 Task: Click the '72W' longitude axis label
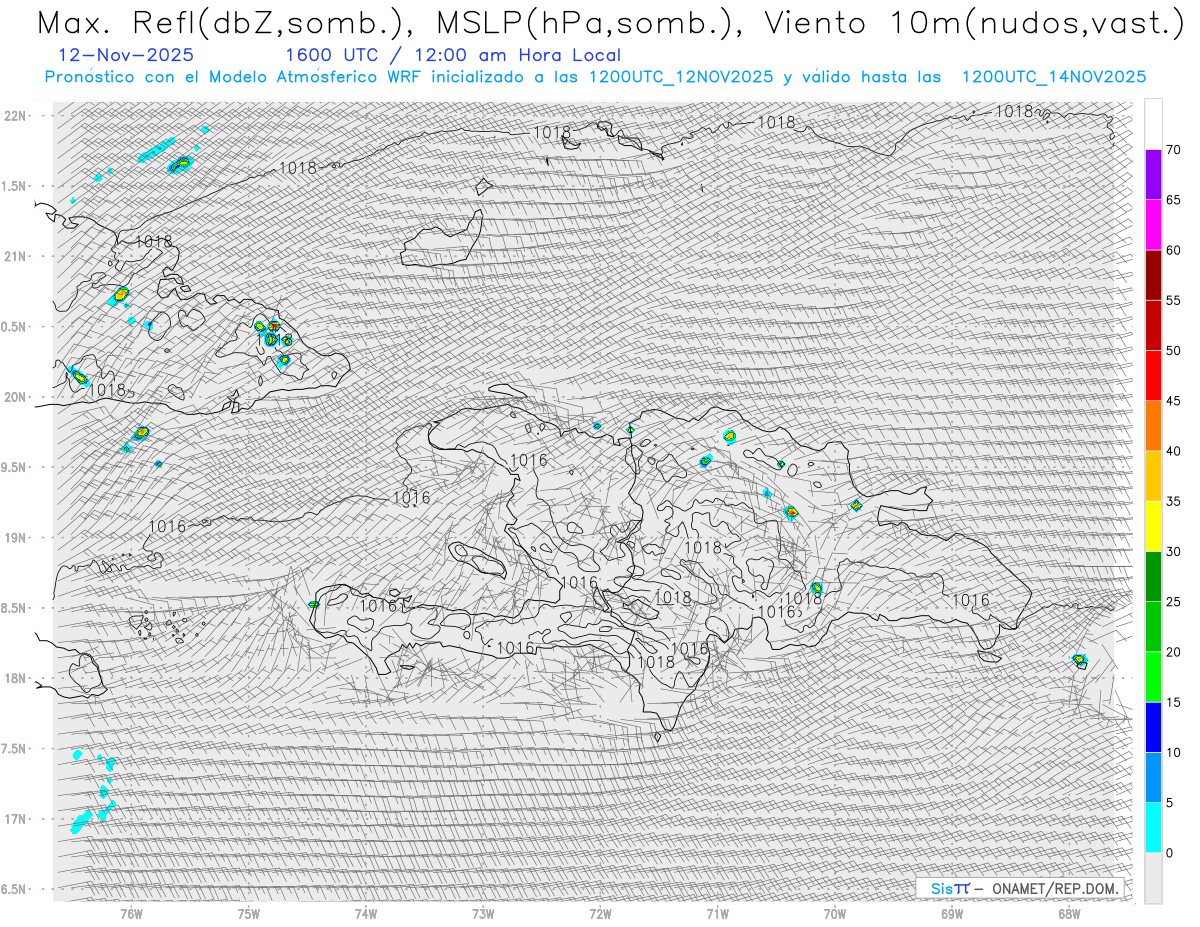pos(600,913)
